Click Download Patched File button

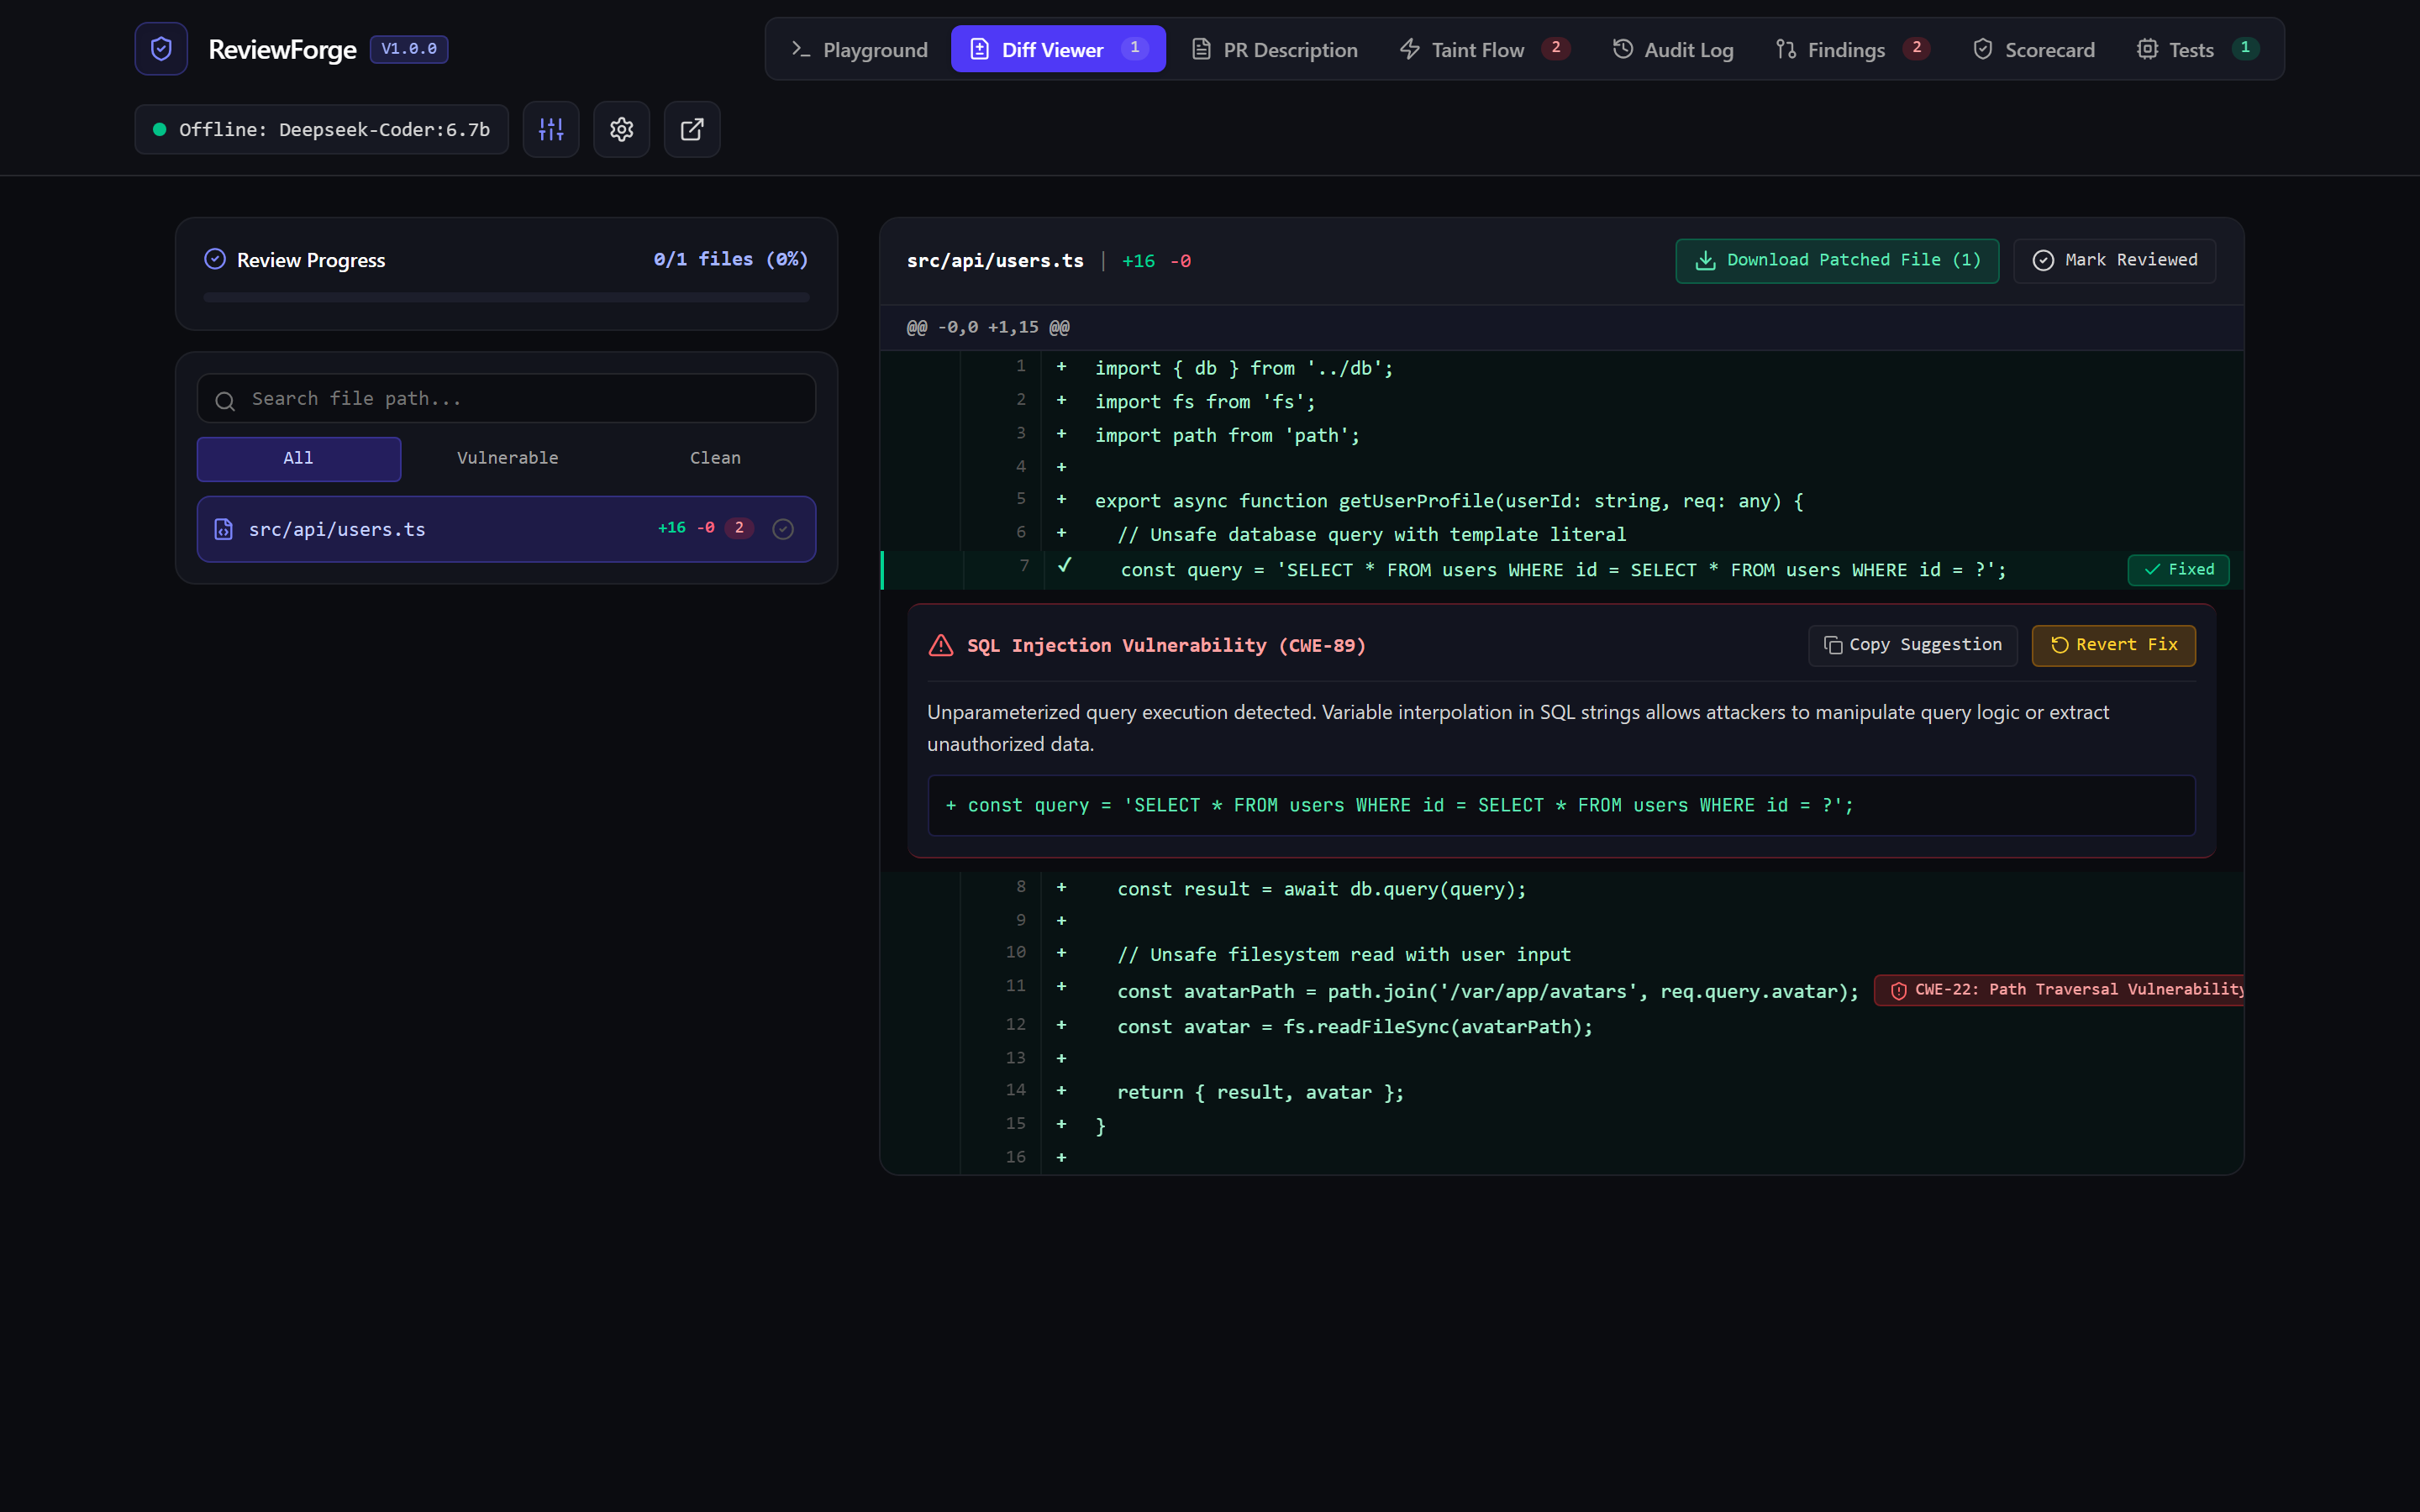point(1837,260)
